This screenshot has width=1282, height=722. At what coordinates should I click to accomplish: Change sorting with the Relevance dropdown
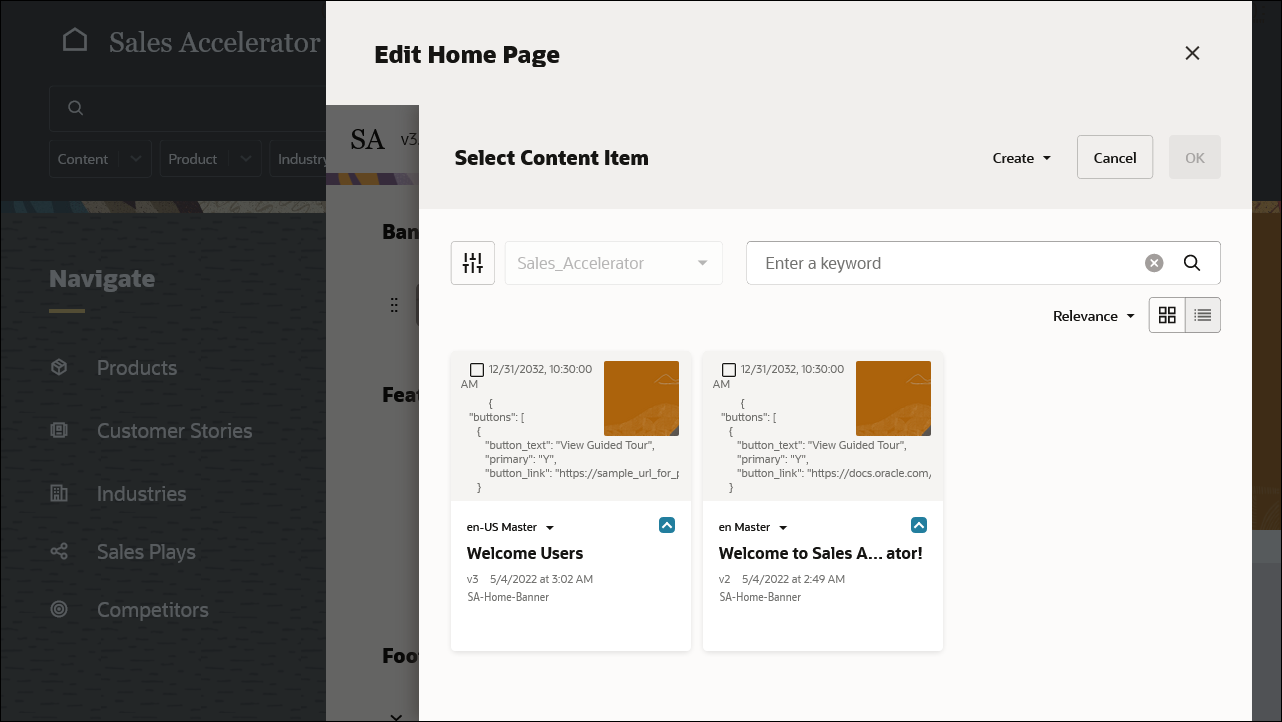coord(1093,315)
